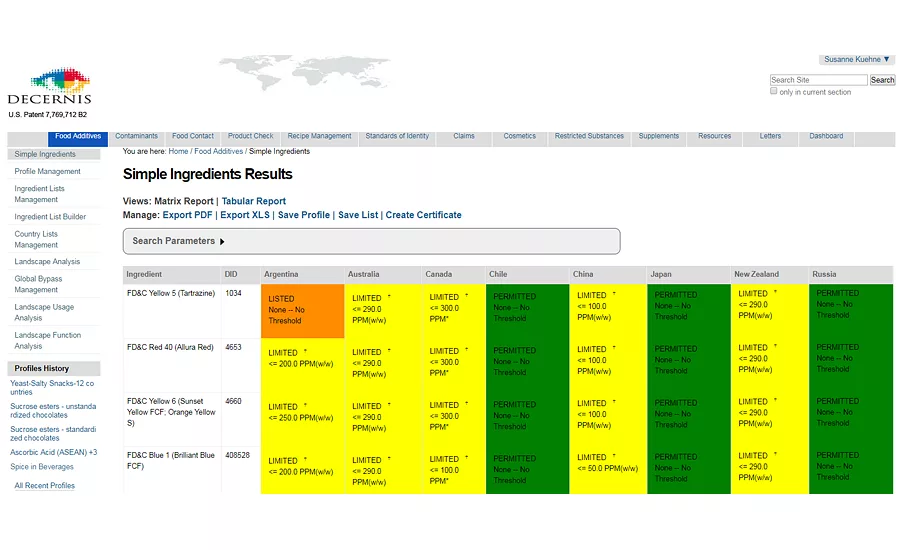Open Profile Management in sidebar
Screen dimensions: 900x550
[48, 171]
